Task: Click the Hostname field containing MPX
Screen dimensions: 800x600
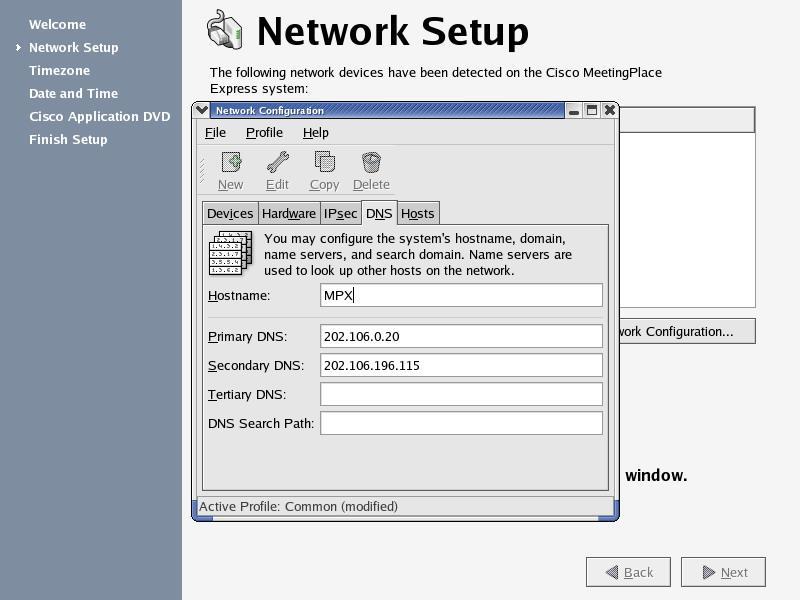Action: (461, 295)
